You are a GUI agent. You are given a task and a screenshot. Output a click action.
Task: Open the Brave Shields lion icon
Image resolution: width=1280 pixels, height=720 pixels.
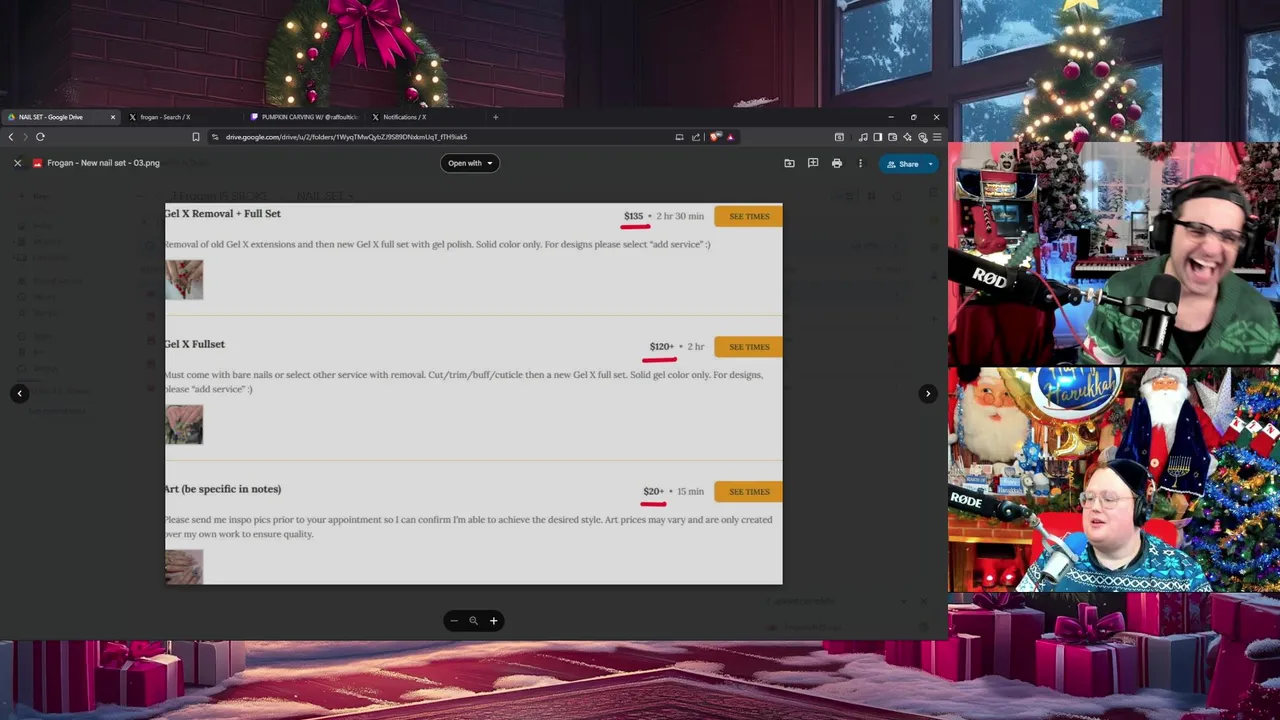715,137
